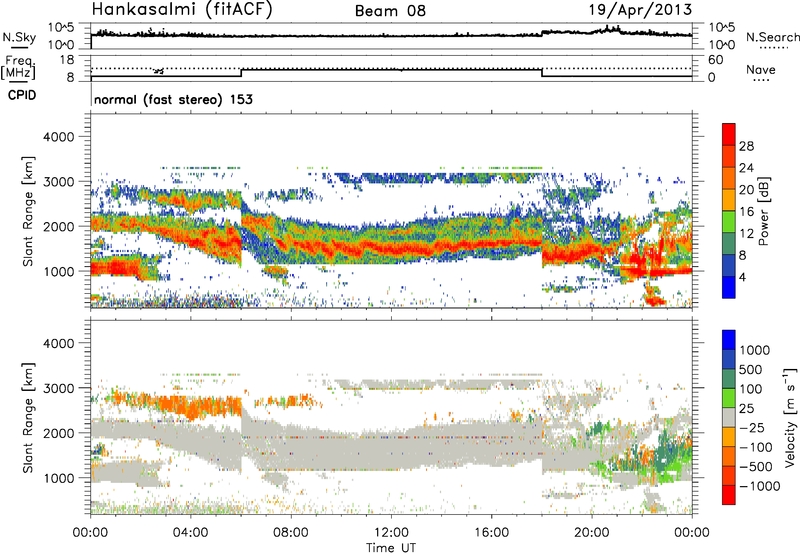Click the 18 tick on the frequency axis
This screenshot has height=554, width=800.
click(x=67, y=60)
